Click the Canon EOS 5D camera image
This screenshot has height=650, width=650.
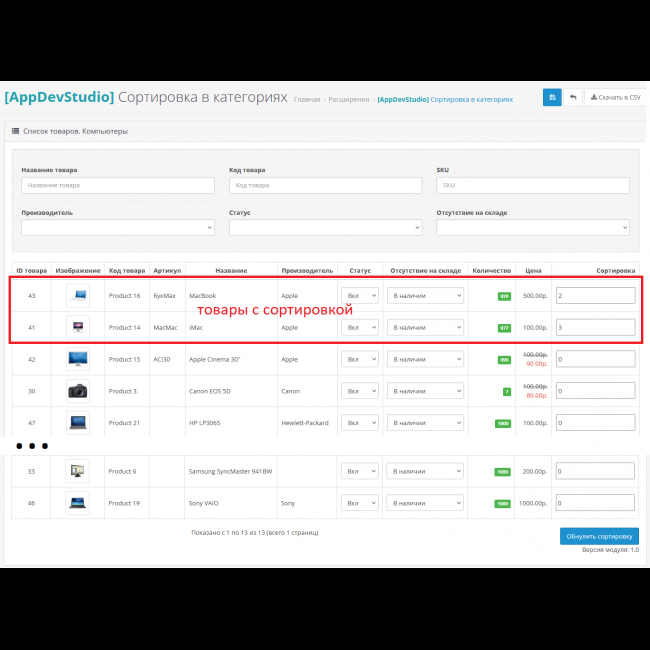(x=78, y=391)
